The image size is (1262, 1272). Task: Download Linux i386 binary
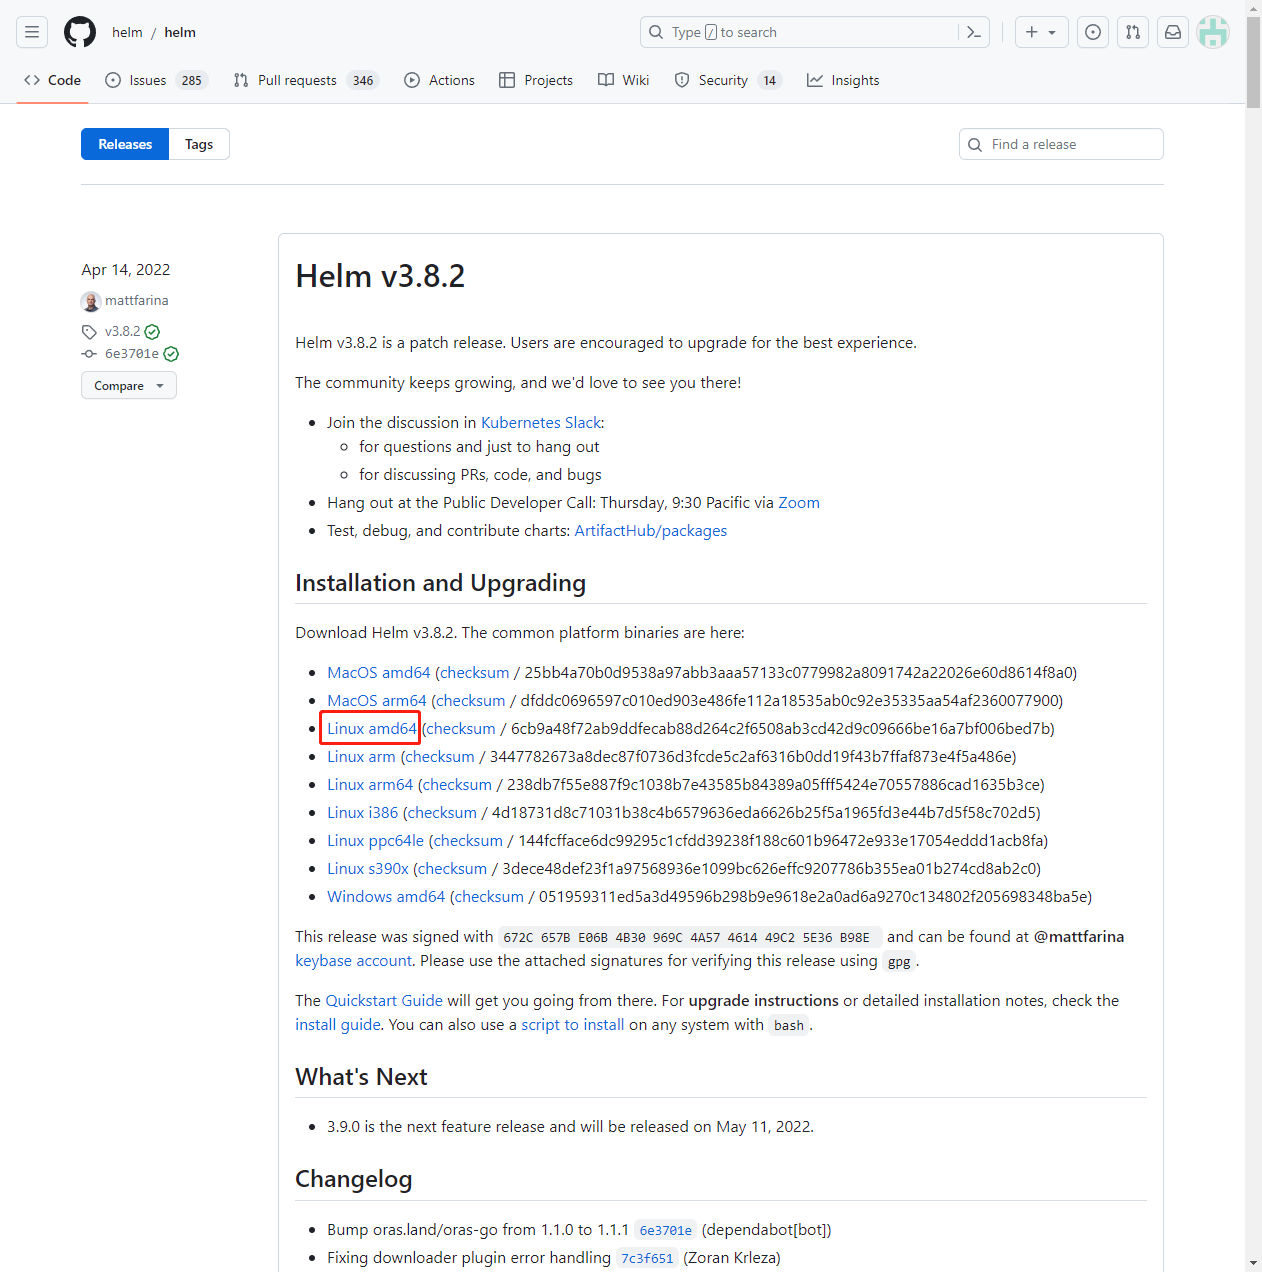coord(362,813)
